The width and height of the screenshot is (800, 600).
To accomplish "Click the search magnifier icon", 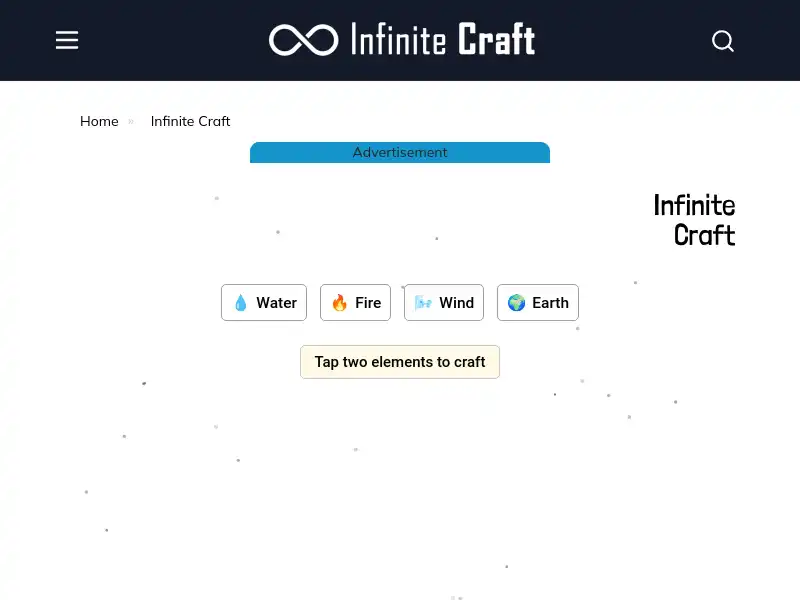I will tap(722, 41).
